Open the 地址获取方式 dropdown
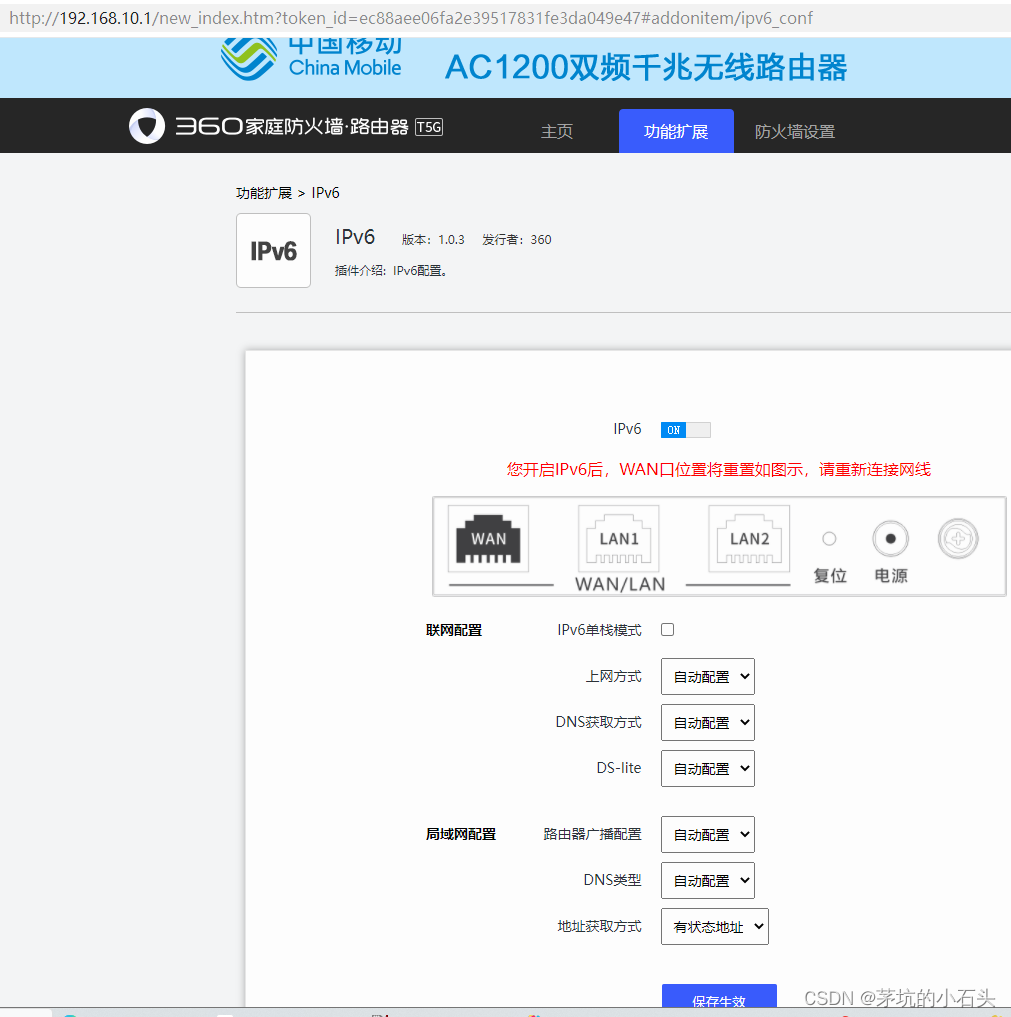This screenshot has height=1017, width=1011. coord(714,926)
